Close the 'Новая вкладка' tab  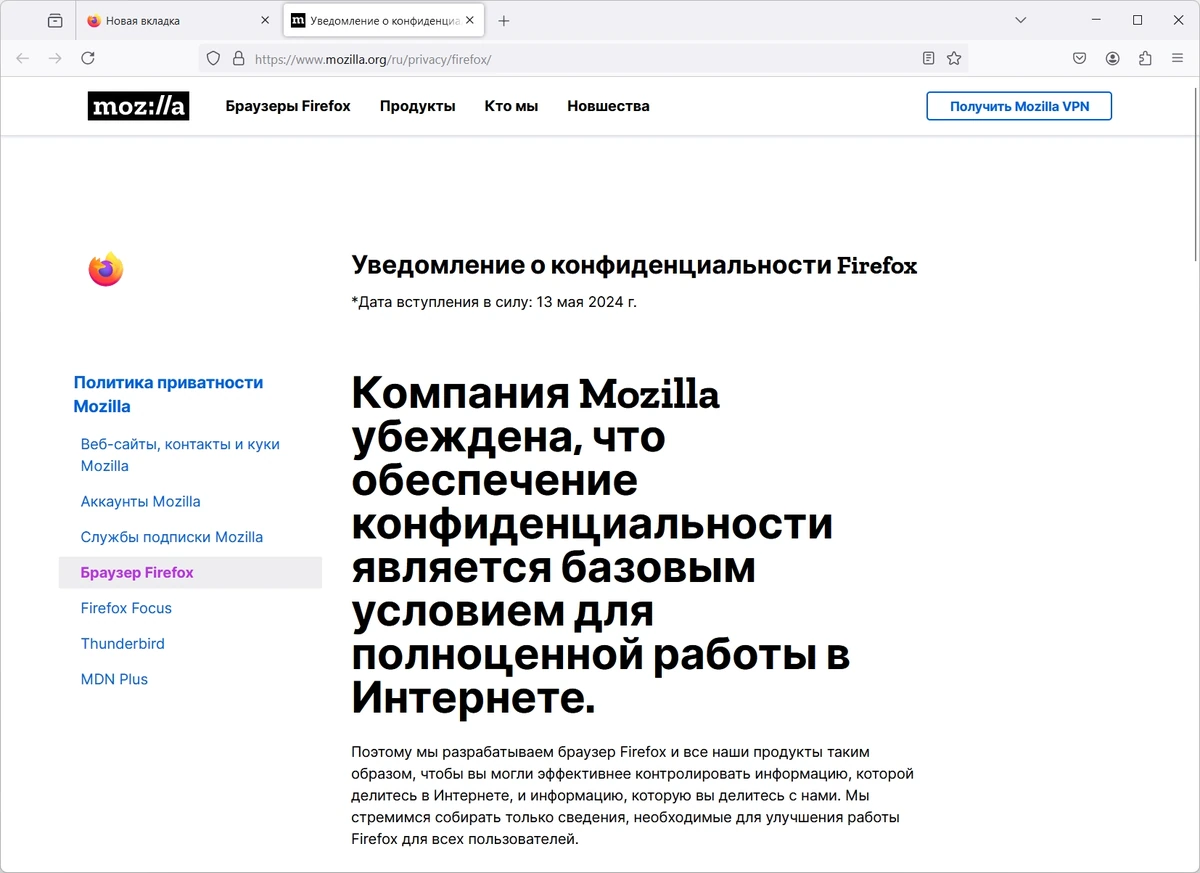[265, 20]
